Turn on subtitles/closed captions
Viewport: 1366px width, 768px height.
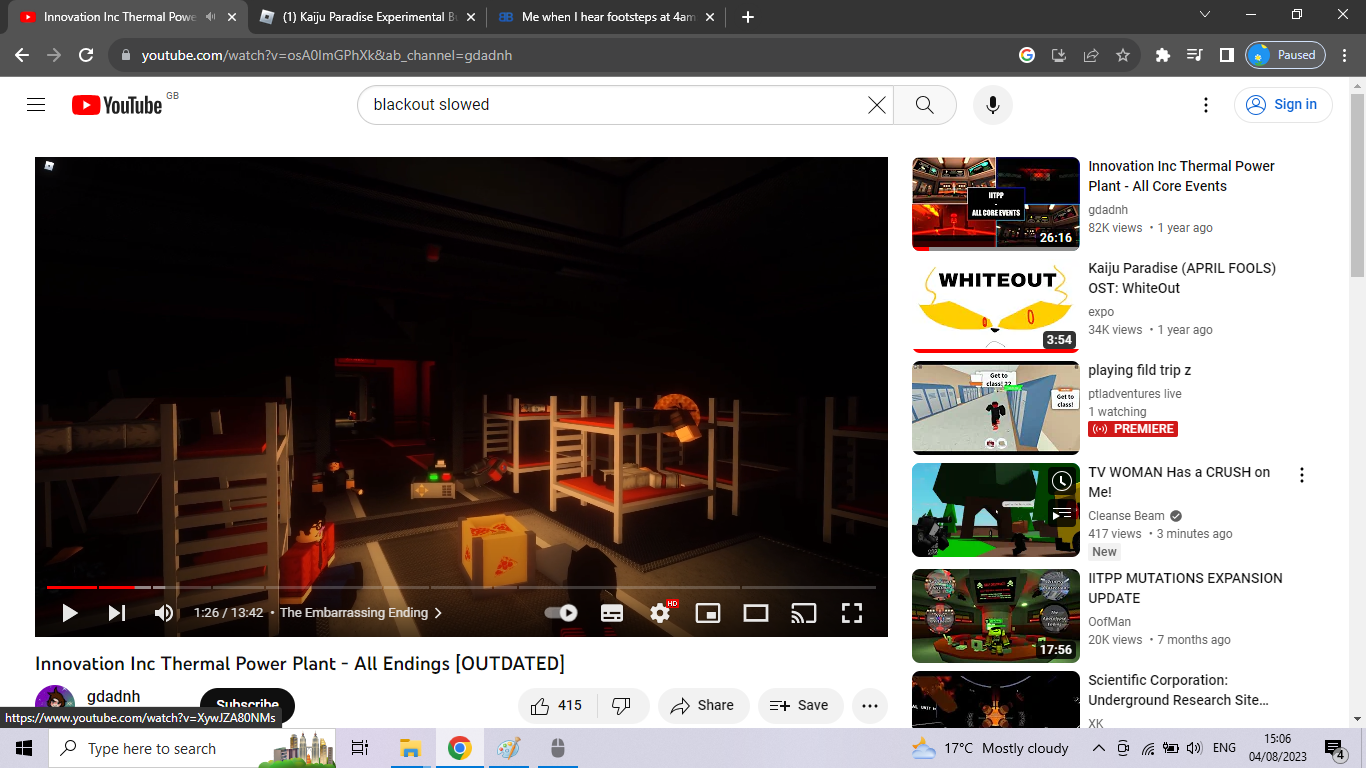coord(612,613)
